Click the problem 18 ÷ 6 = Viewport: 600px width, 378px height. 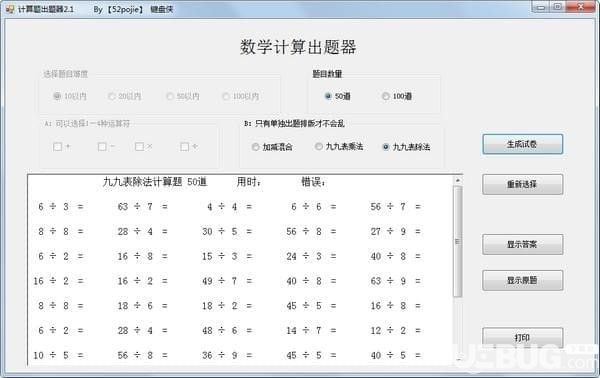click(142, 306)
